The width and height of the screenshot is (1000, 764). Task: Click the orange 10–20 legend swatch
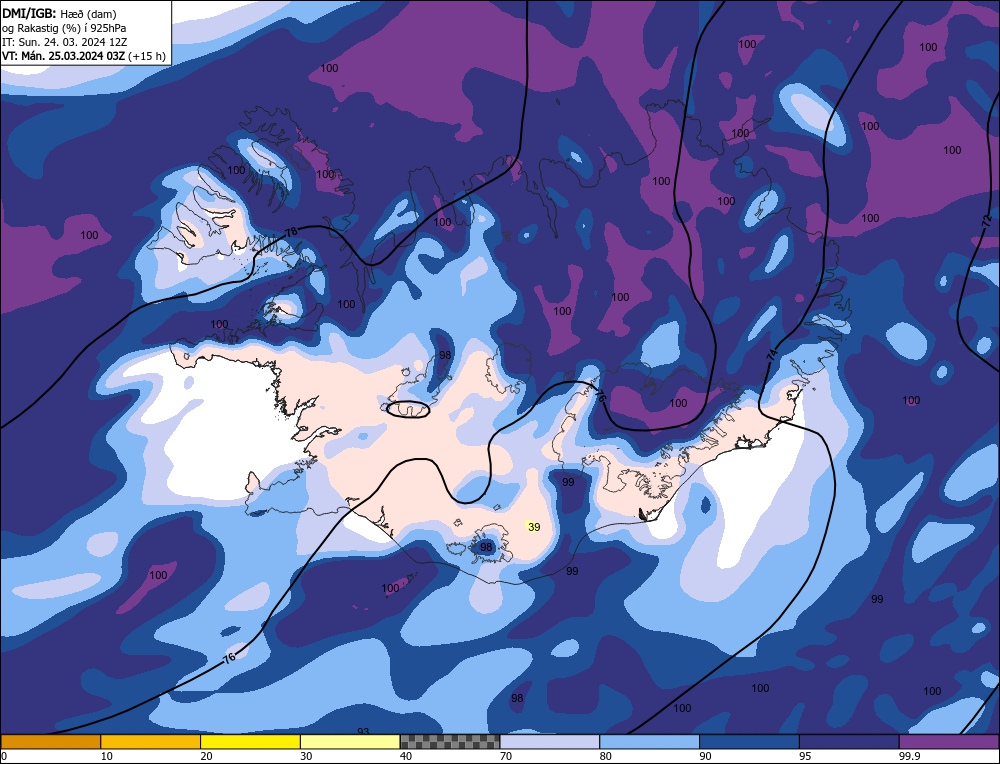[x=151, y=741]
